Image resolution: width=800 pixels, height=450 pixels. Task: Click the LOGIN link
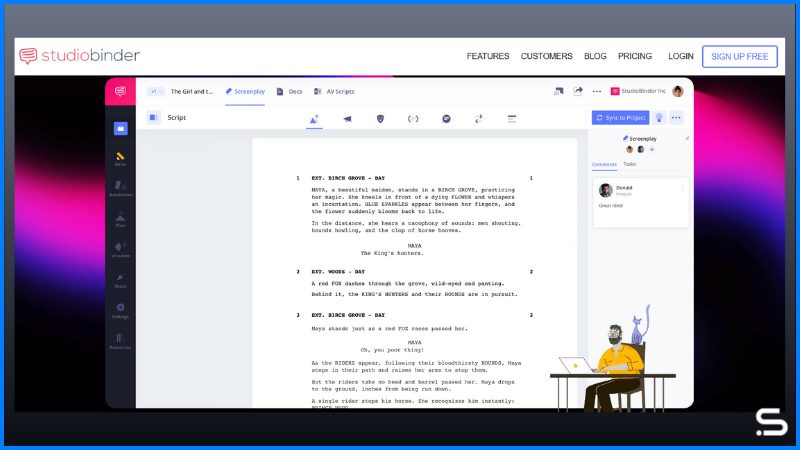(x=681, y=56)
